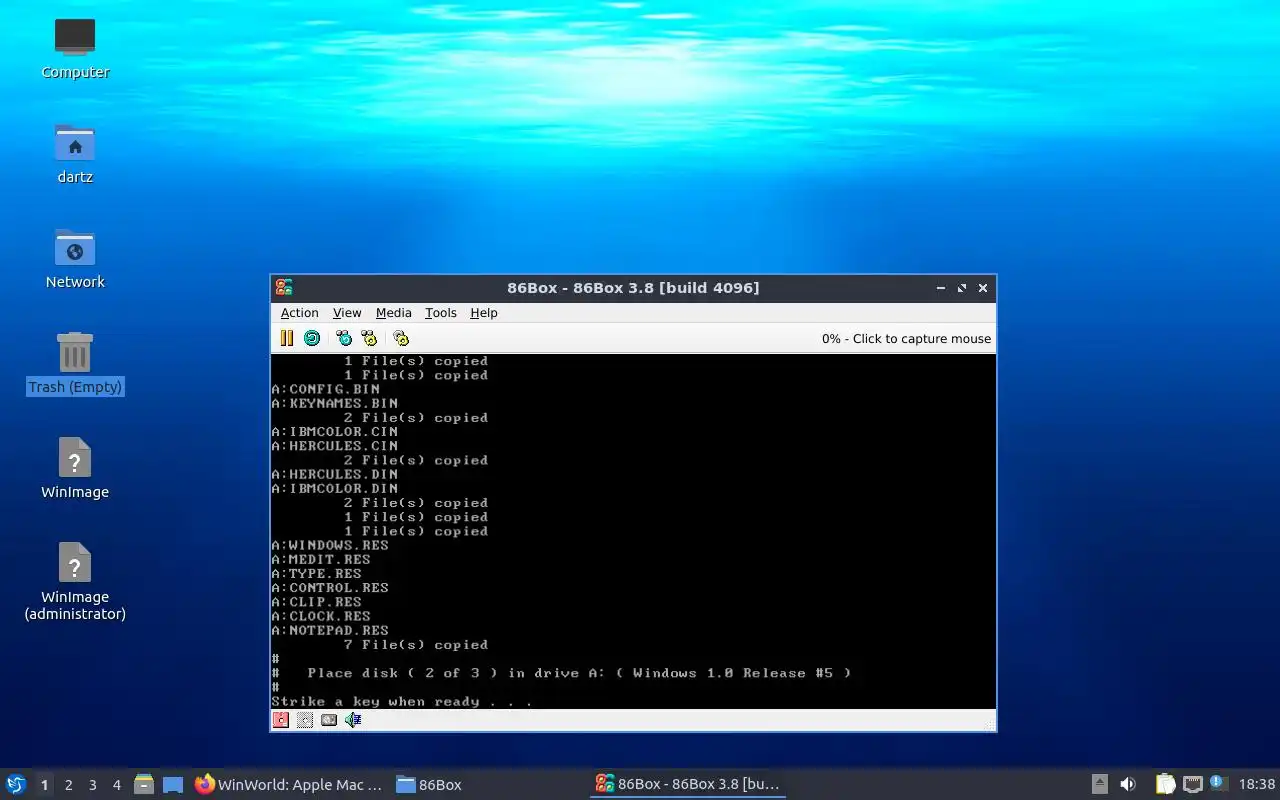Image resolution: width=1280 pixels, height=800 pixels.
Task: Switch to workspace 3
Action: (x=92, y=785)
